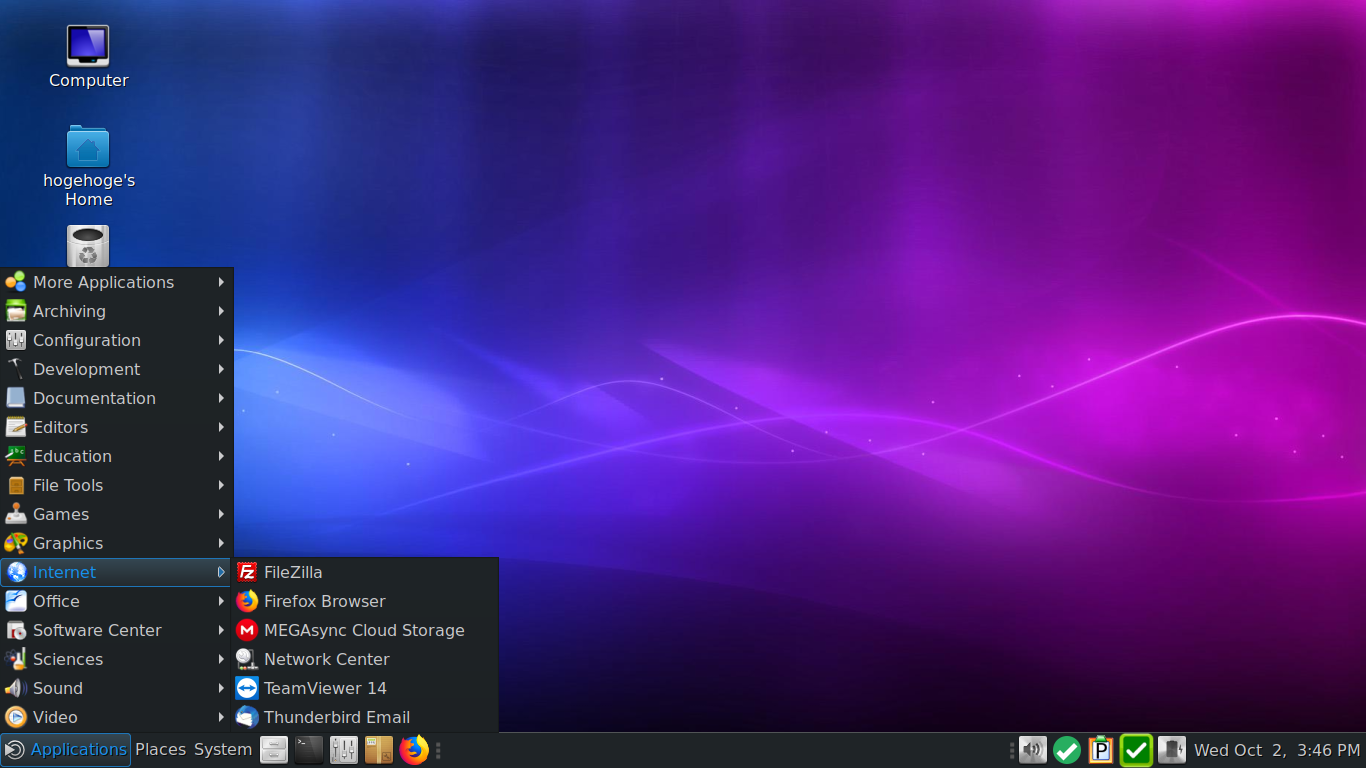Expand the Office category
This screenshot has height=768, width=1366.
[x=116, y=601]
